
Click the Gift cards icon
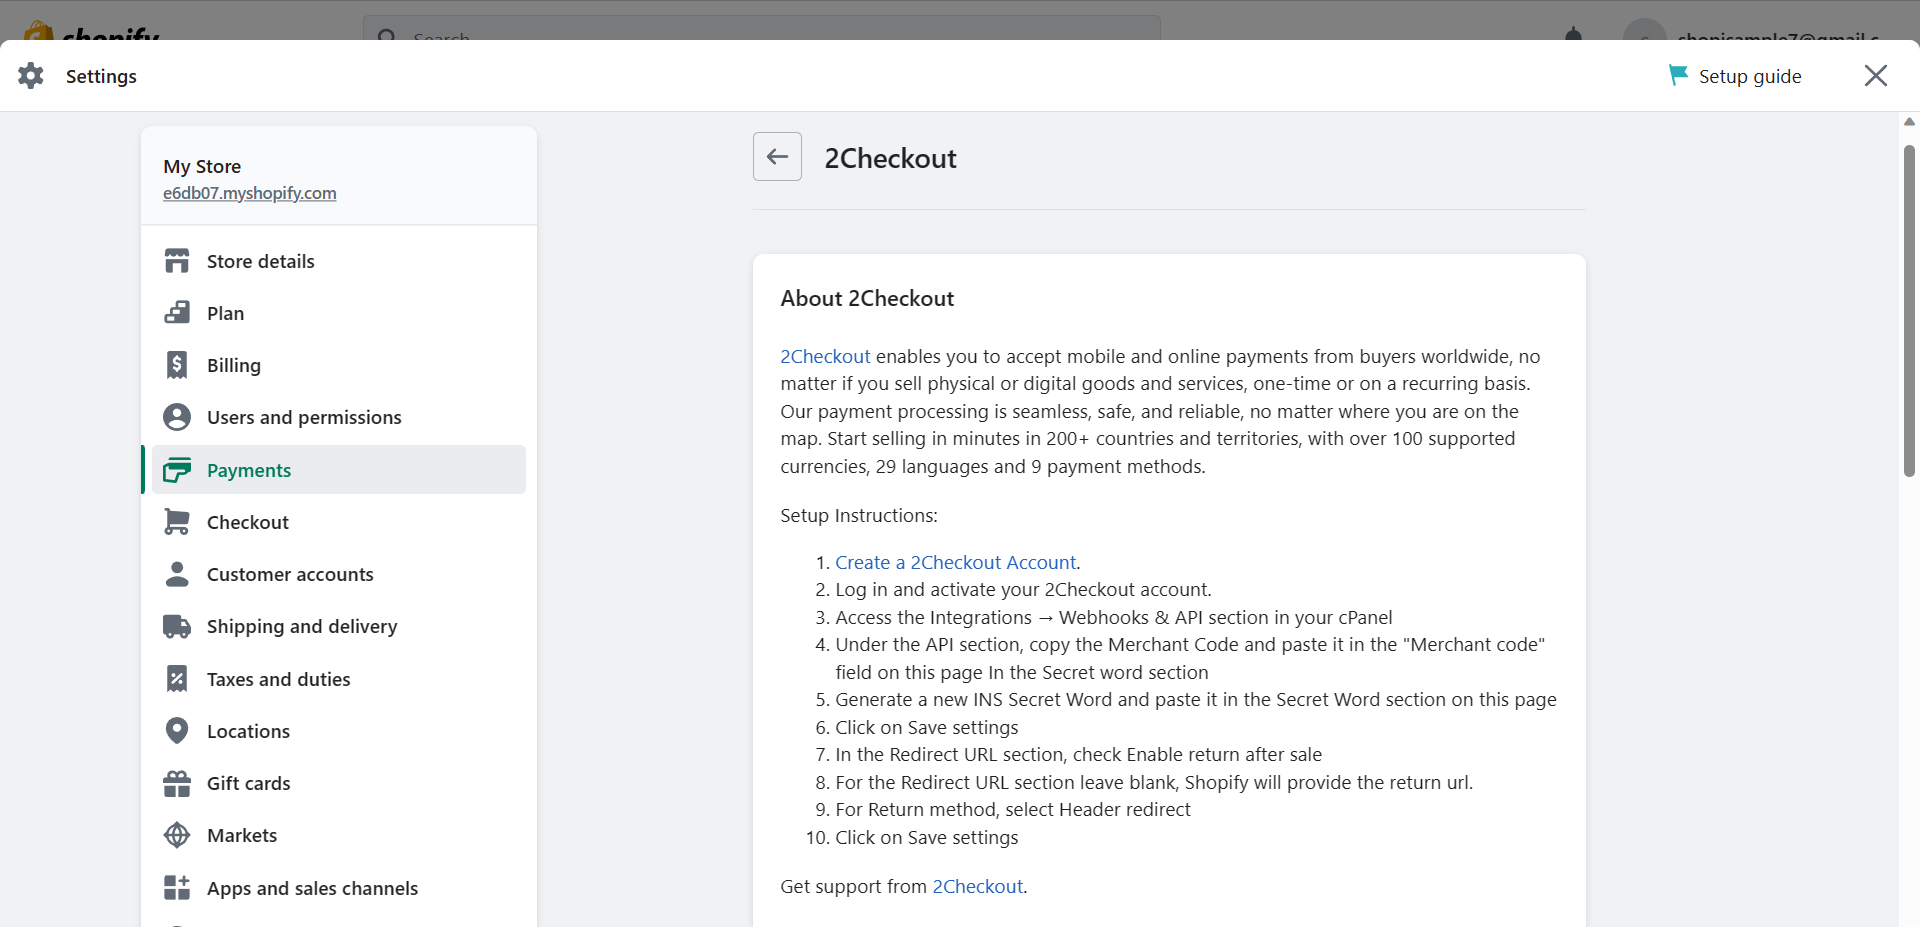(x=177, y=783)
